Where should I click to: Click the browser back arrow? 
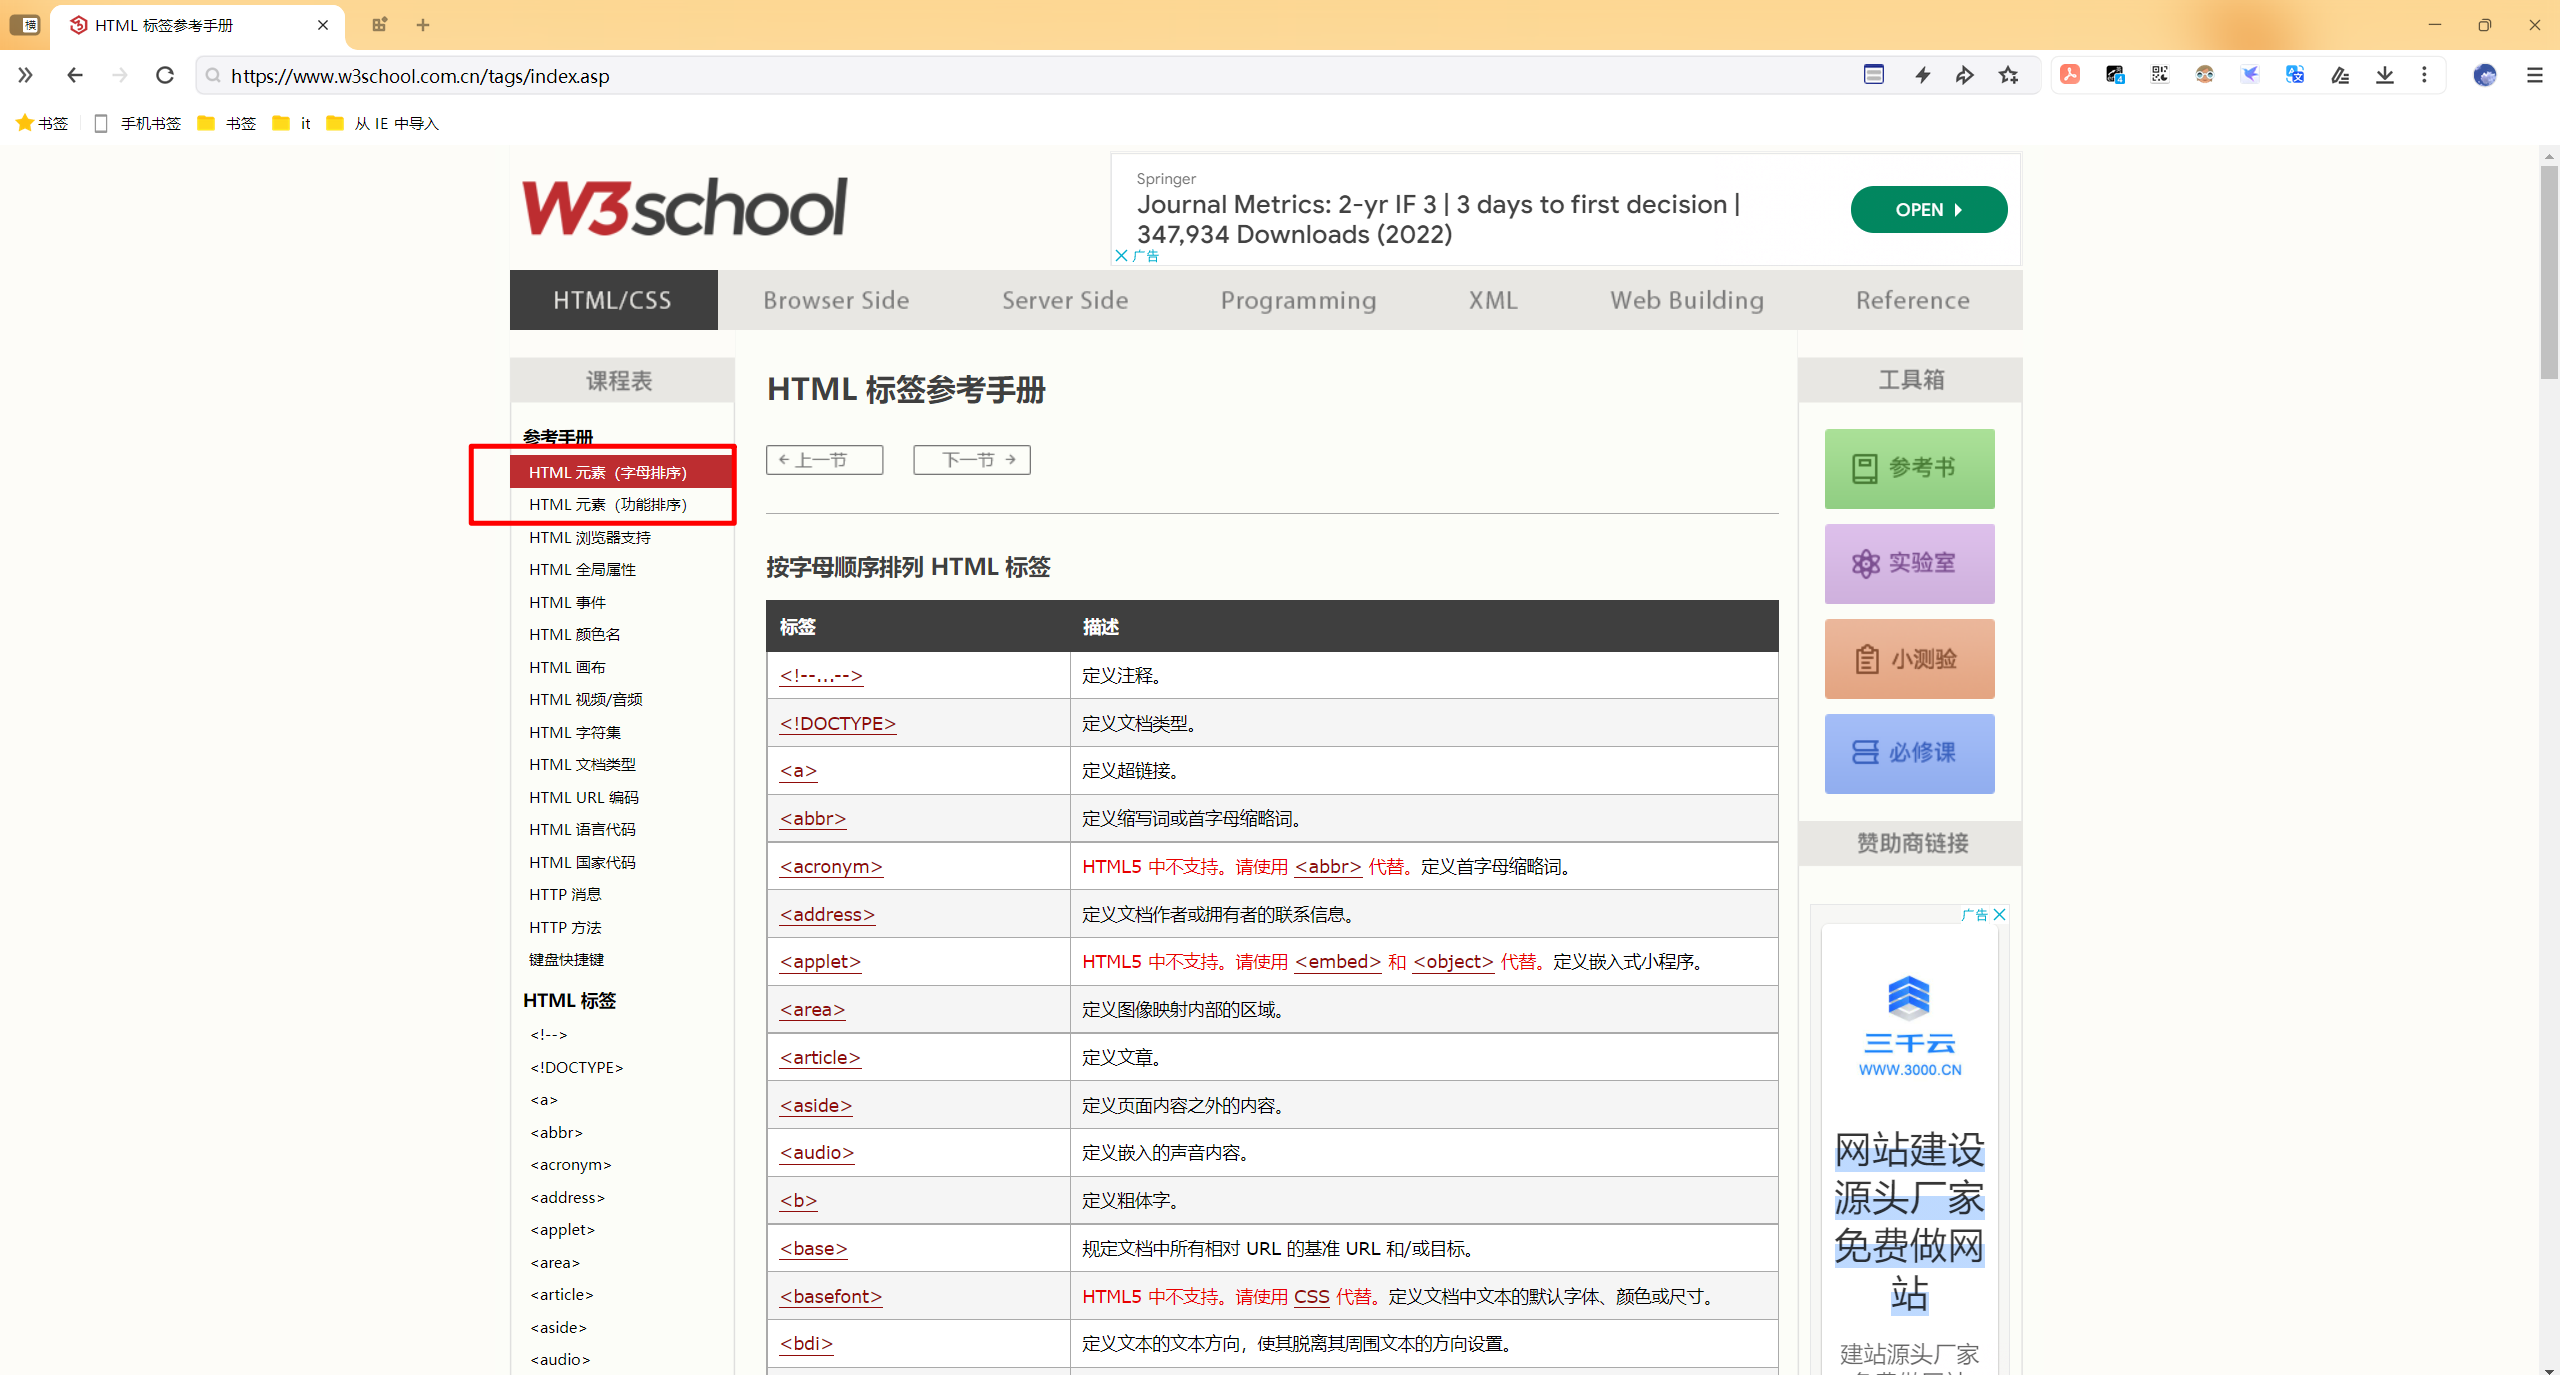75,75
